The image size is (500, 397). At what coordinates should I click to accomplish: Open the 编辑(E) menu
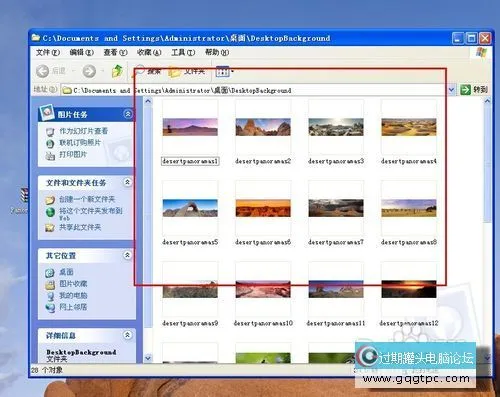(x=82, y=52)
